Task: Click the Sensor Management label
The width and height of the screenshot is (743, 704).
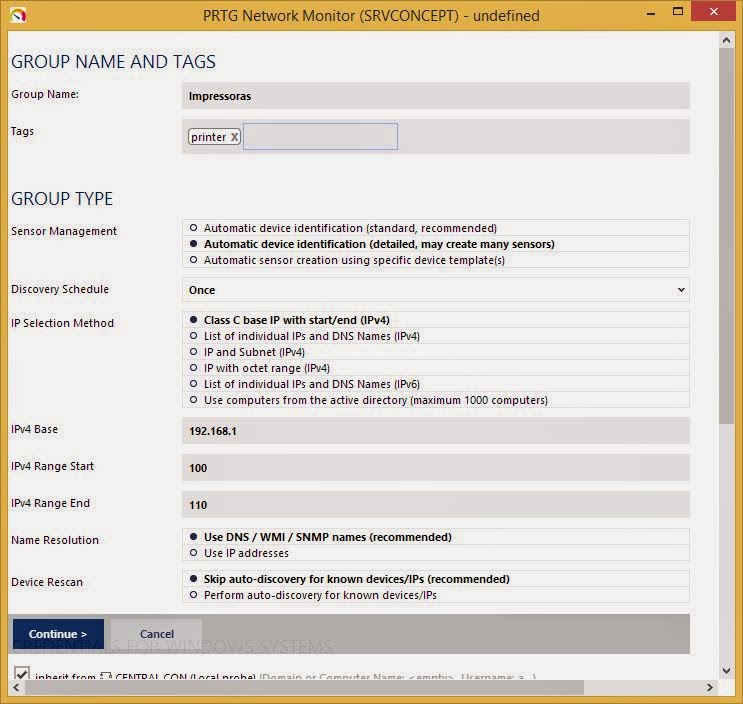Action: (x=64, y=231)
